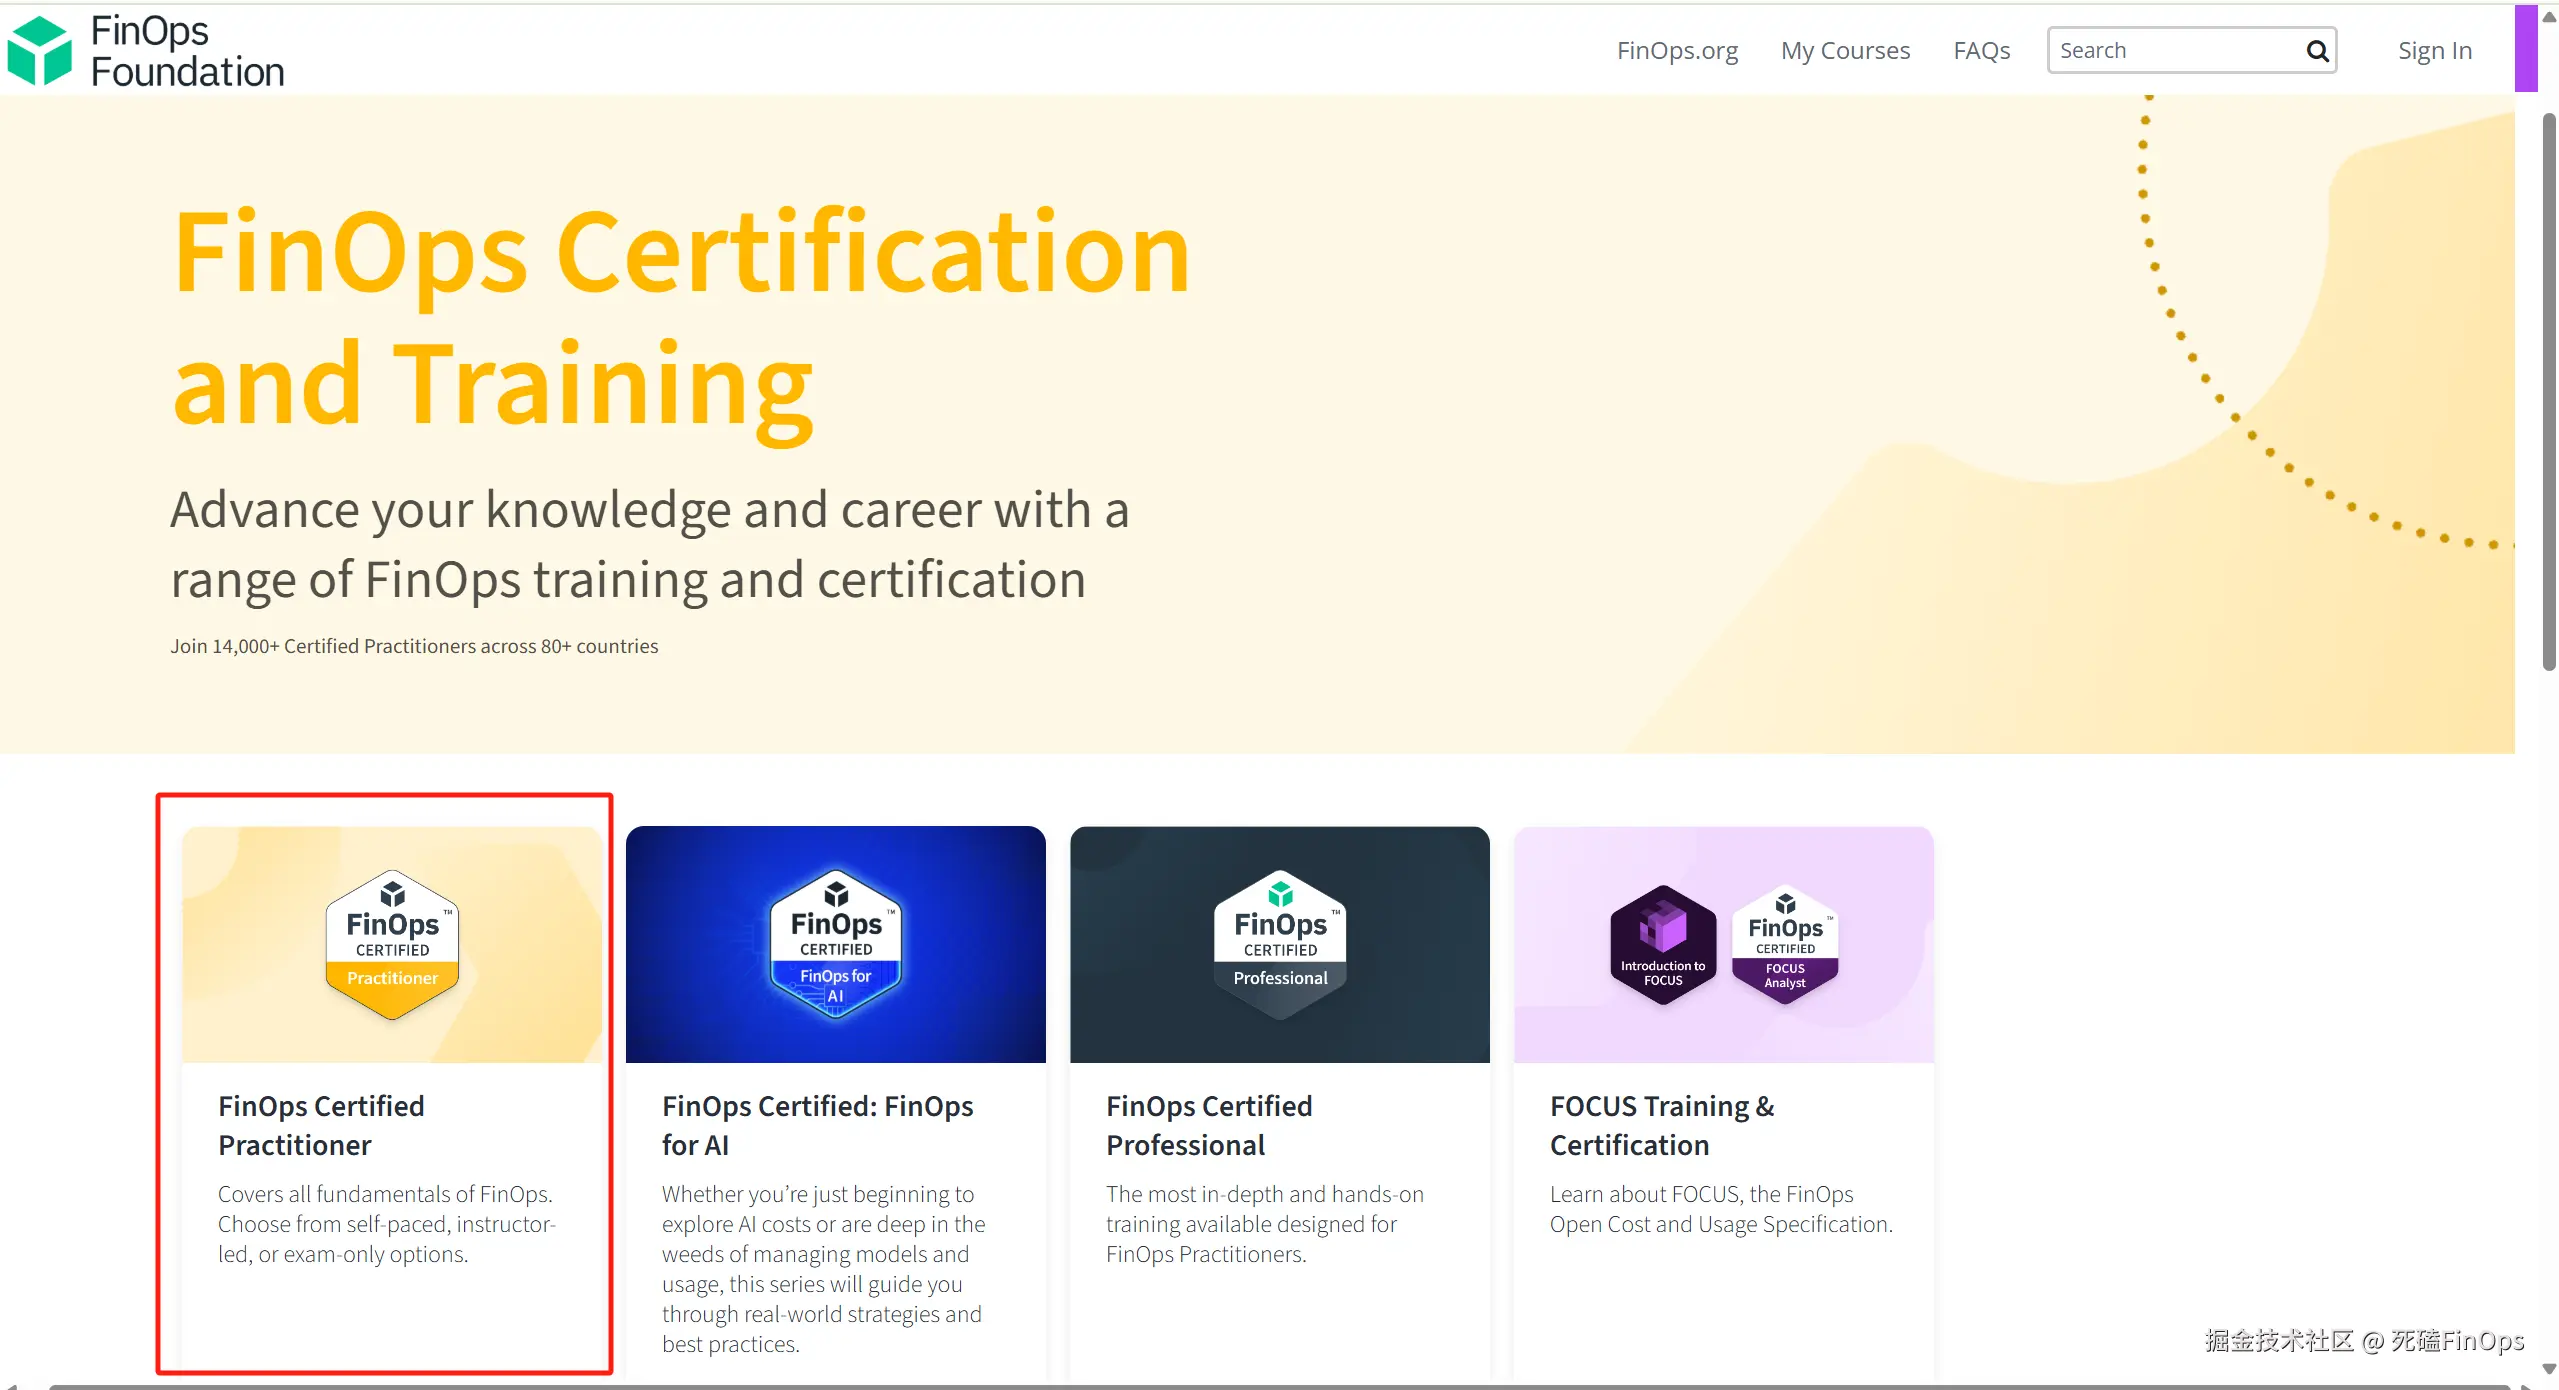Viewport: 2559px width, 1390px height.
Task: Open FinOps Certified: FinOps for AI title
Action: (817, 1125)
